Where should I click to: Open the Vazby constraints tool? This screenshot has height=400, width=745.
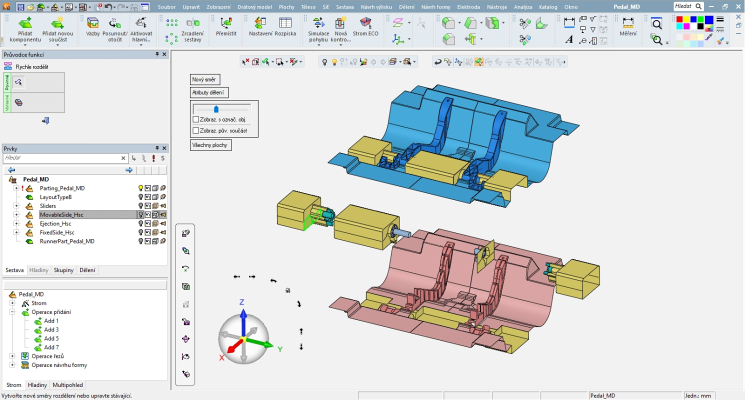coord(92,24)
